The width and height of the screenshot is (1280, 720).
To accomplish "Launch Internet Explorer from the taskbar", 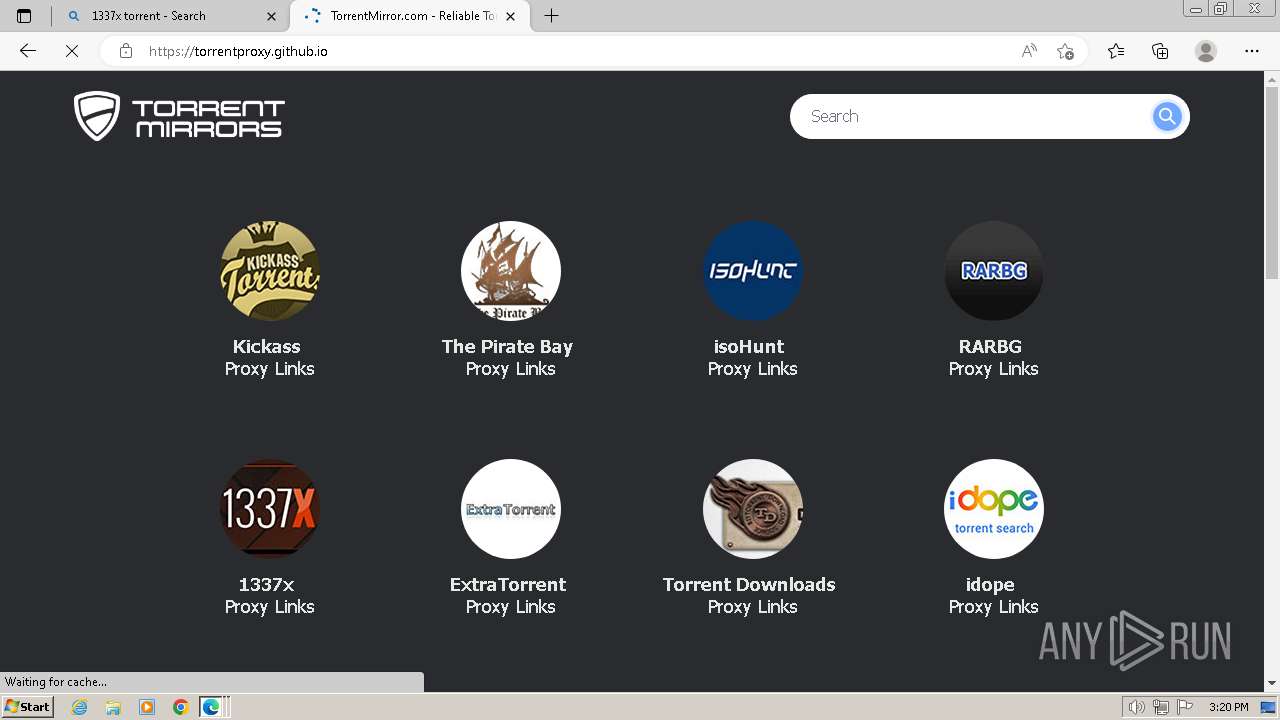I will (x=80, y=707).
